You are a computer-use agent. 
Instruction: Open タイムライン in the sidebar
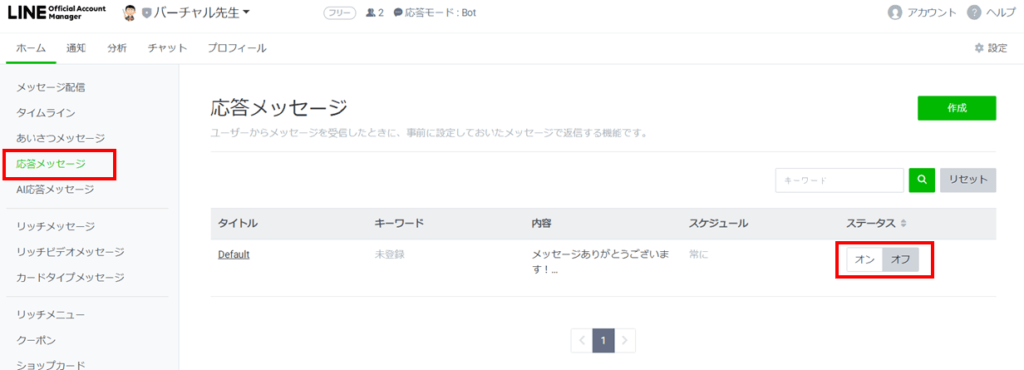click(x=45, y=112)
